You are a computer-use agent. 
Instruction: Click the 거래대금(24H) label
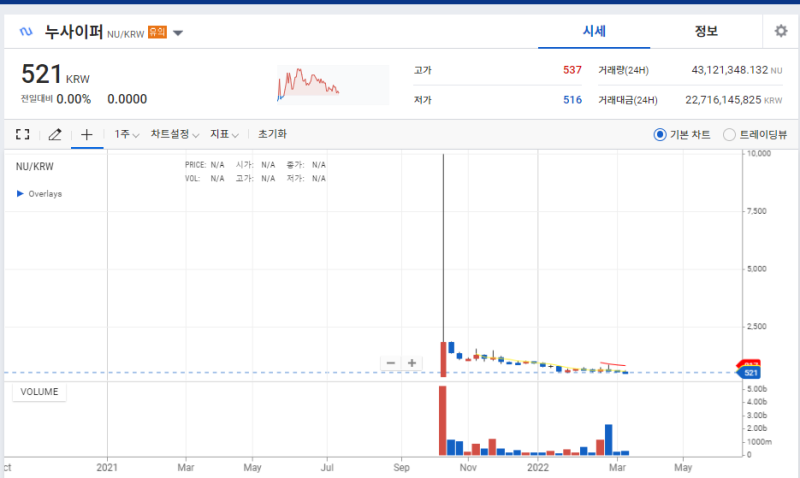click(628, 100)
